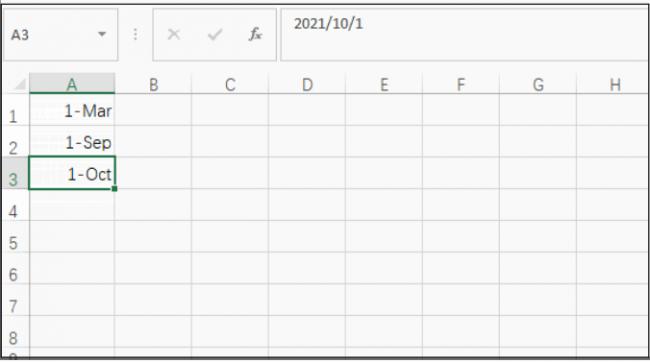Select cell A1 containing 1-Mar
Image resolution: width=650 pixels, height=363 pixels.
72,110
